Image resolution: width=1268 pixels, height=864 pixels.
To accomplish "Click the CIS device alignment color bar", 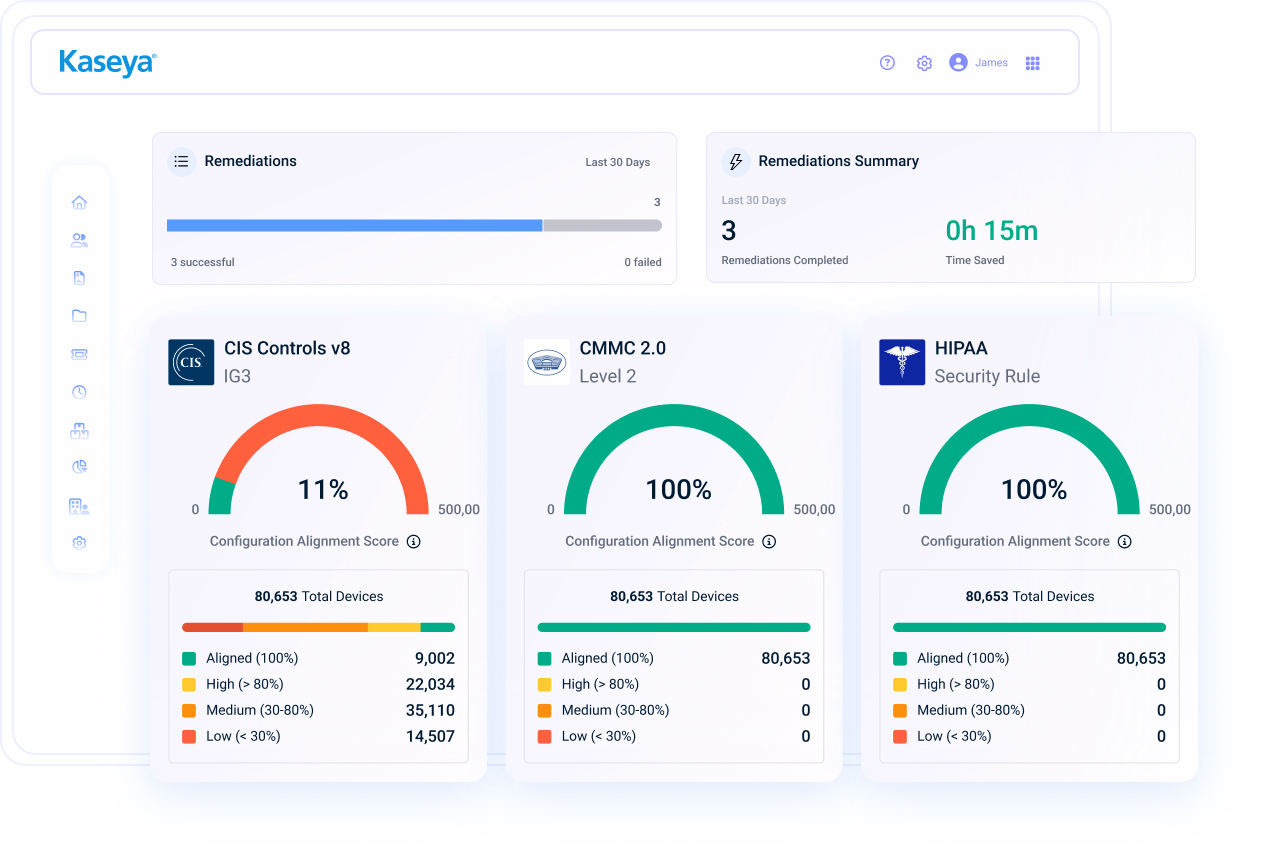I will 318,628.
